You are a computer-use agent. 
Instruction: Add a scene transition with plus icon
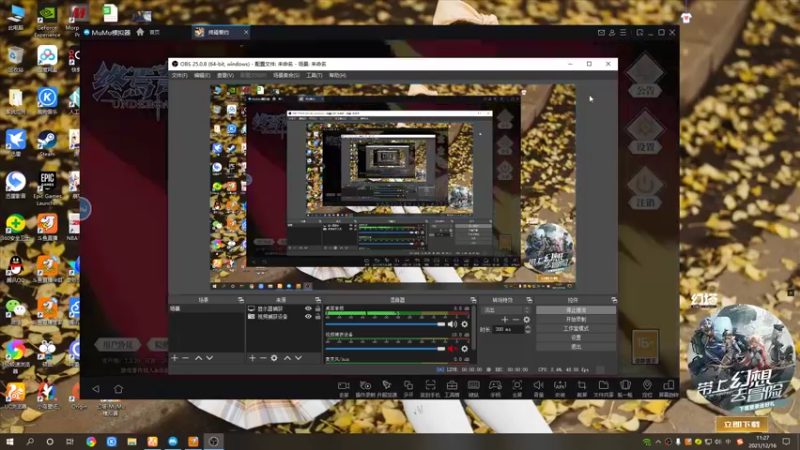click(505, 319)
